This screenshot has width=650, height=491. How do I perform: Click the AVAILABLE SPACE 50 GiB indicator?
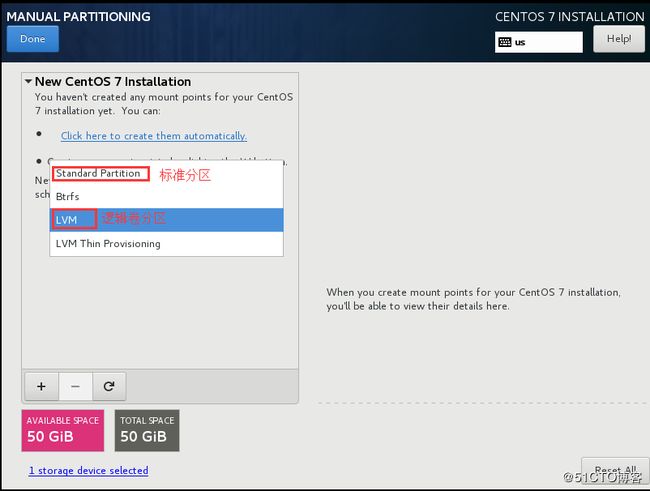(63, 430)
